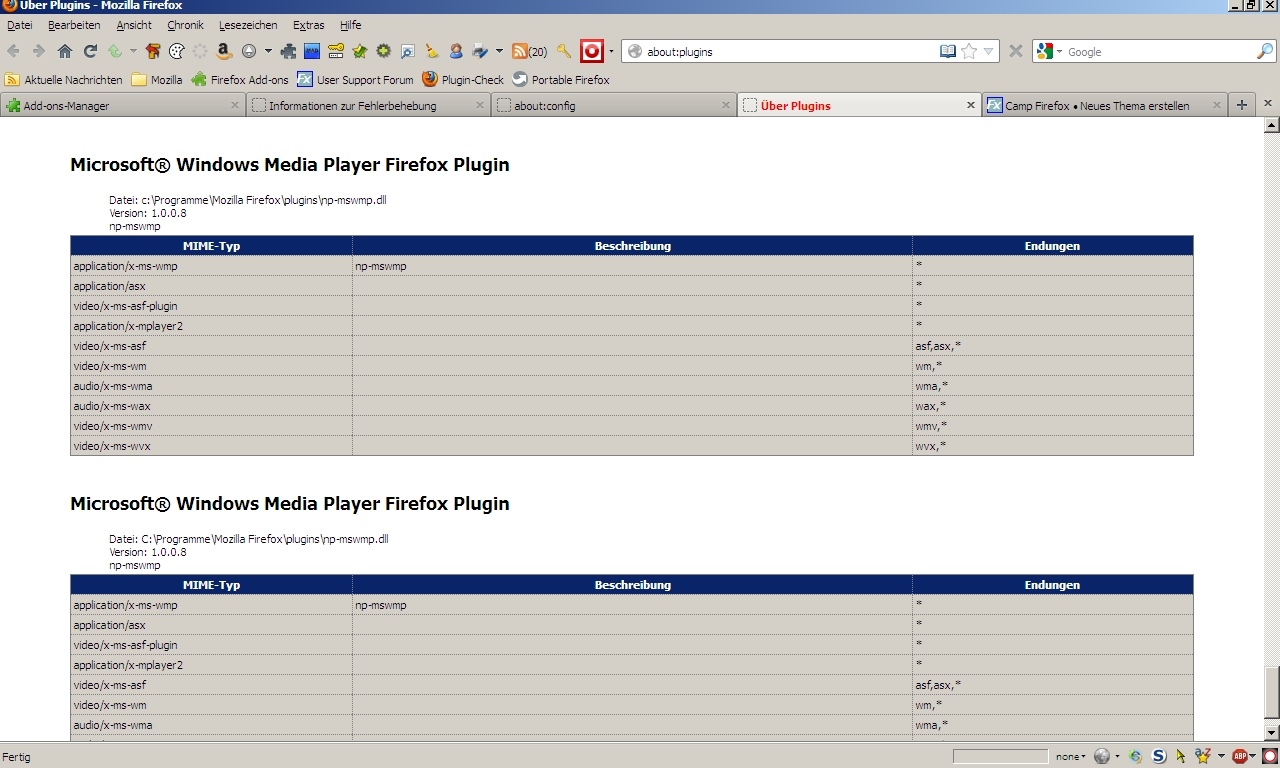This screenshot has height=768, width=1280.
Task: Click the golden key toolbar icon
Action: 564,51
